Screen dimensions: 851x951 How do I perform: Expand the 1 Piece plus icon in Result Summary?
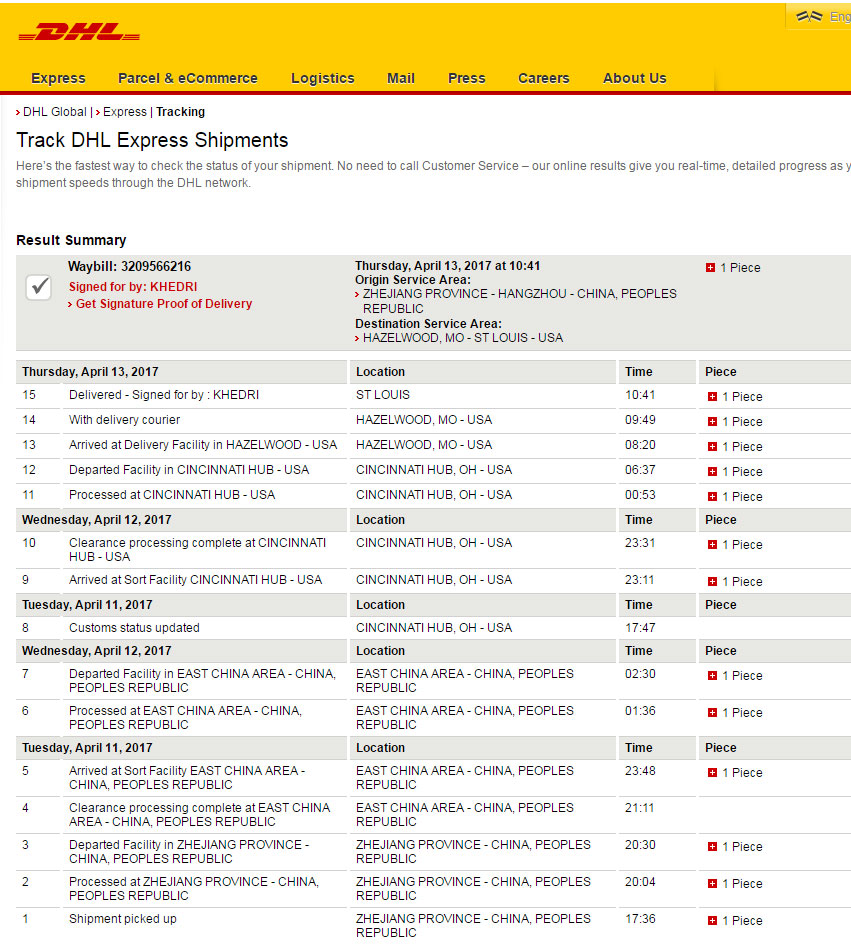pyautogui.click(x=711, y=268)
